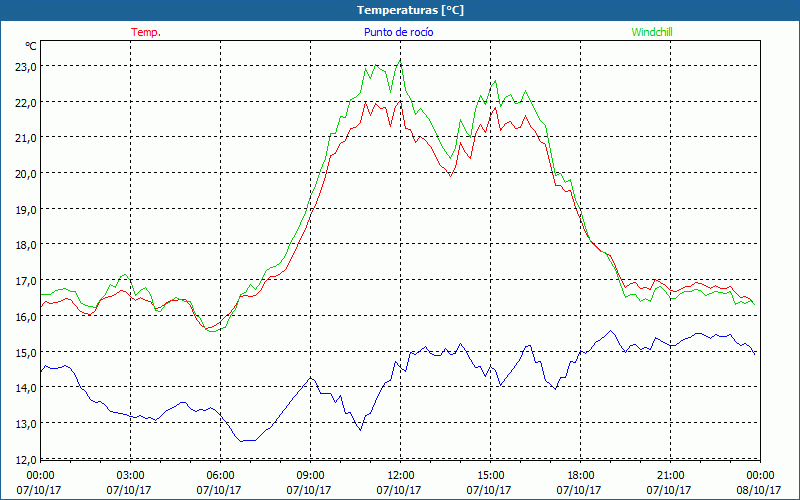800x500 pixels.
Task: Click the 21:00 time axis label
Action: [x=670, y=476]
